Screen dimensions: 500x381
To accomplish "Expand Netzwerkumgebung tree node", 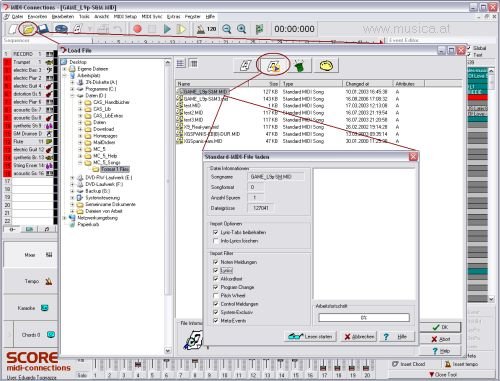I will (x=65, y=218).
